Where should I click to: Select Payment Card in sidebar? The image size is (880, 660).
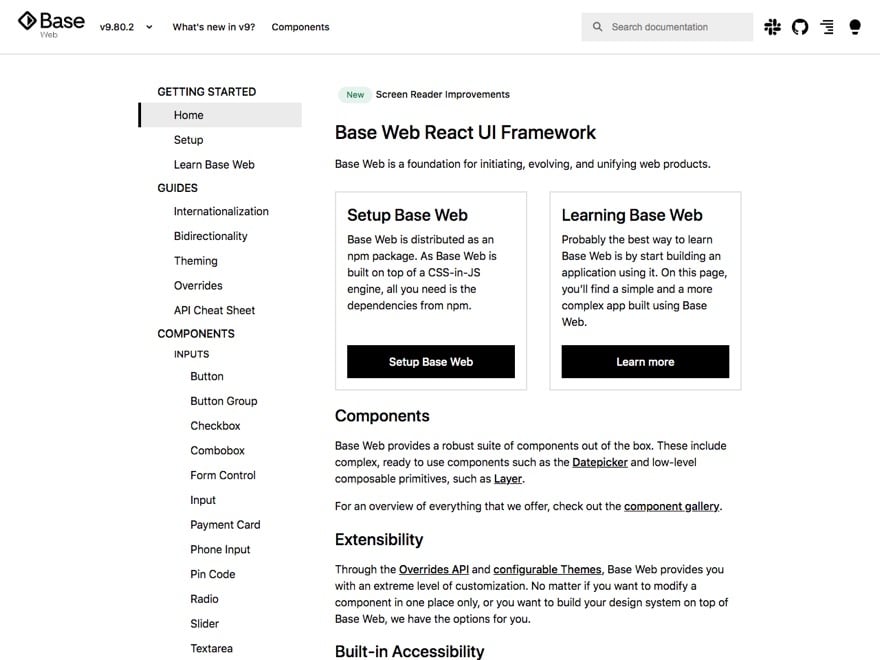(x=225, y=525)
